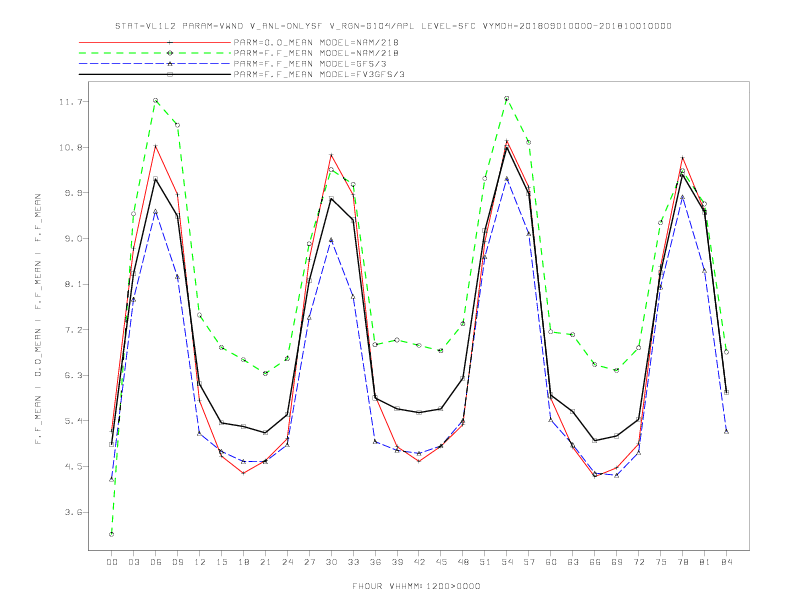
Task: Click green NAM peak marker at hour 06
Action: (x=156, y=100)
